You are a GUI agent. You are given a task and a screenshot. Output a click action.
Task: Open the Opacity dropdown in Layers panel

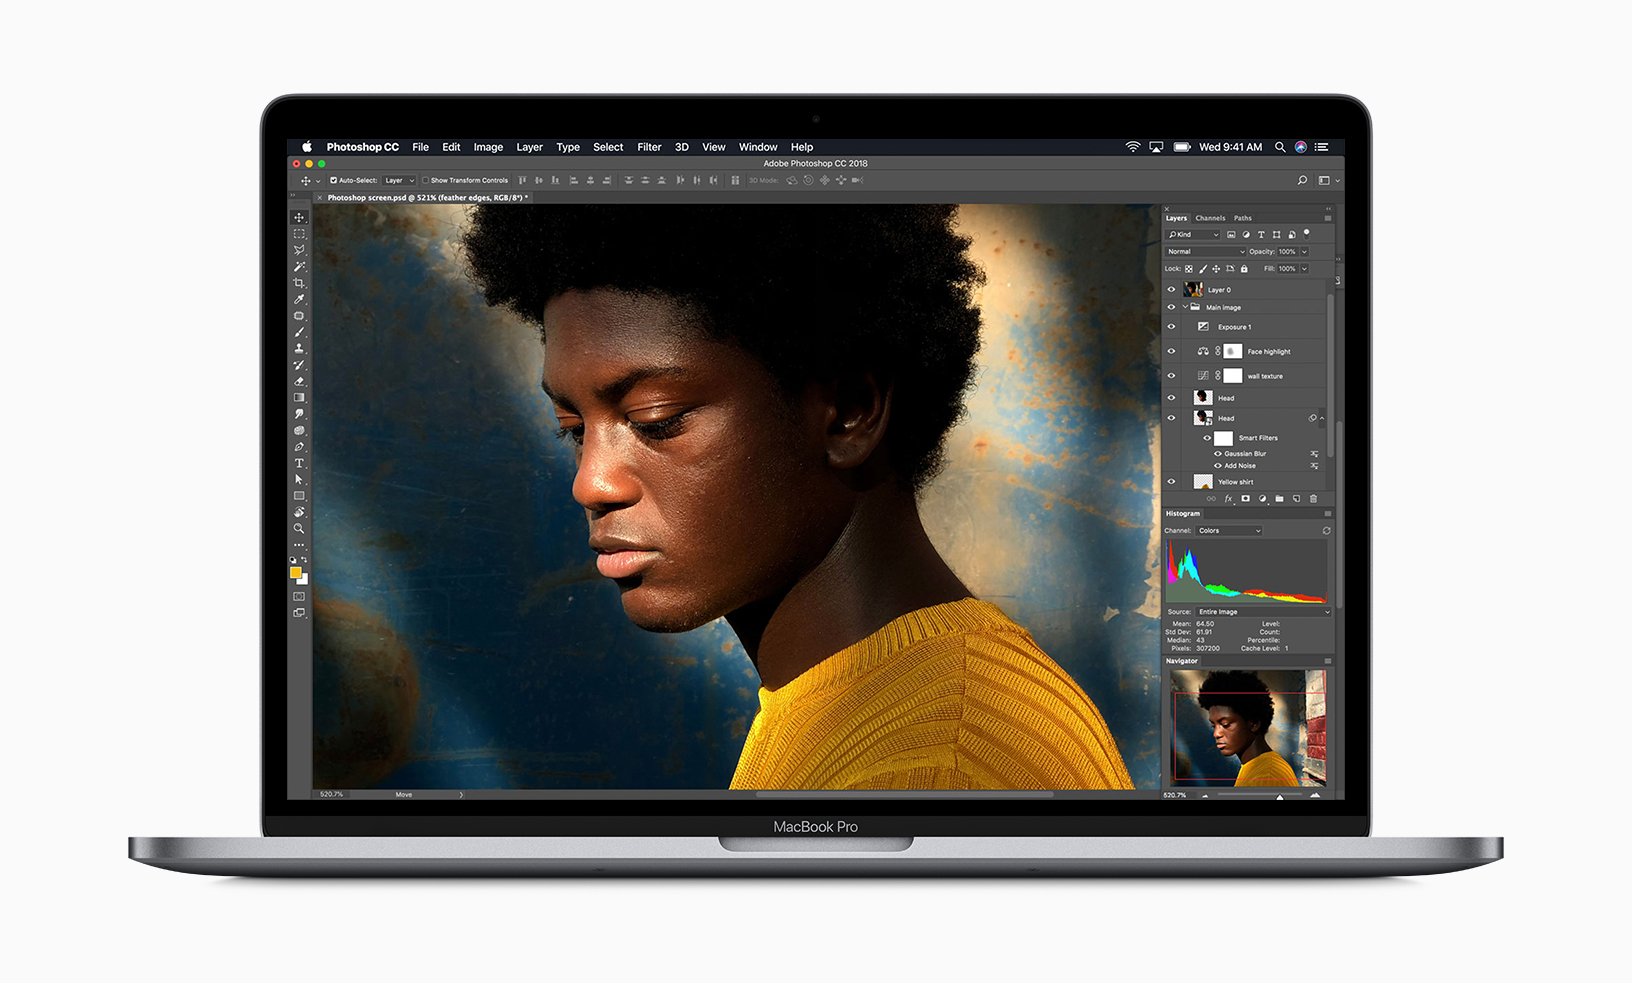click(1304, 252)
